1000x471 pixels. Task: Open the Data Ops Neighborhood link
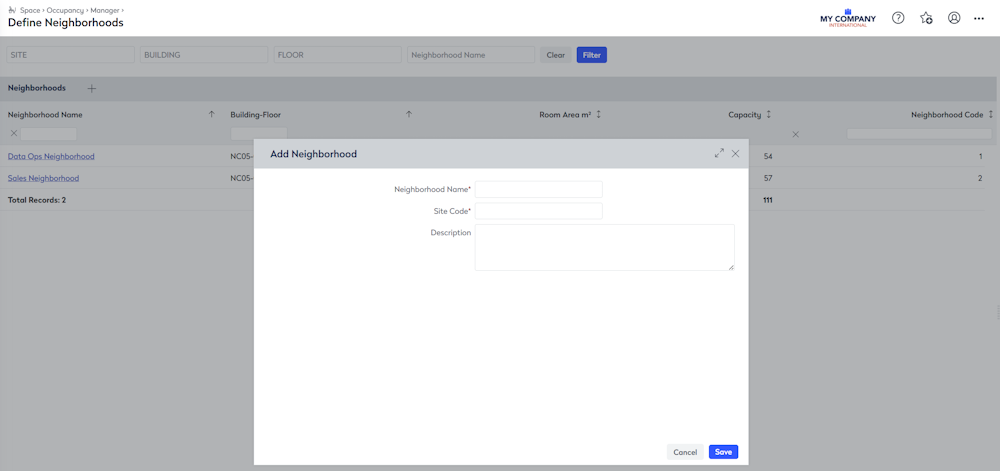tap(51, 156)
